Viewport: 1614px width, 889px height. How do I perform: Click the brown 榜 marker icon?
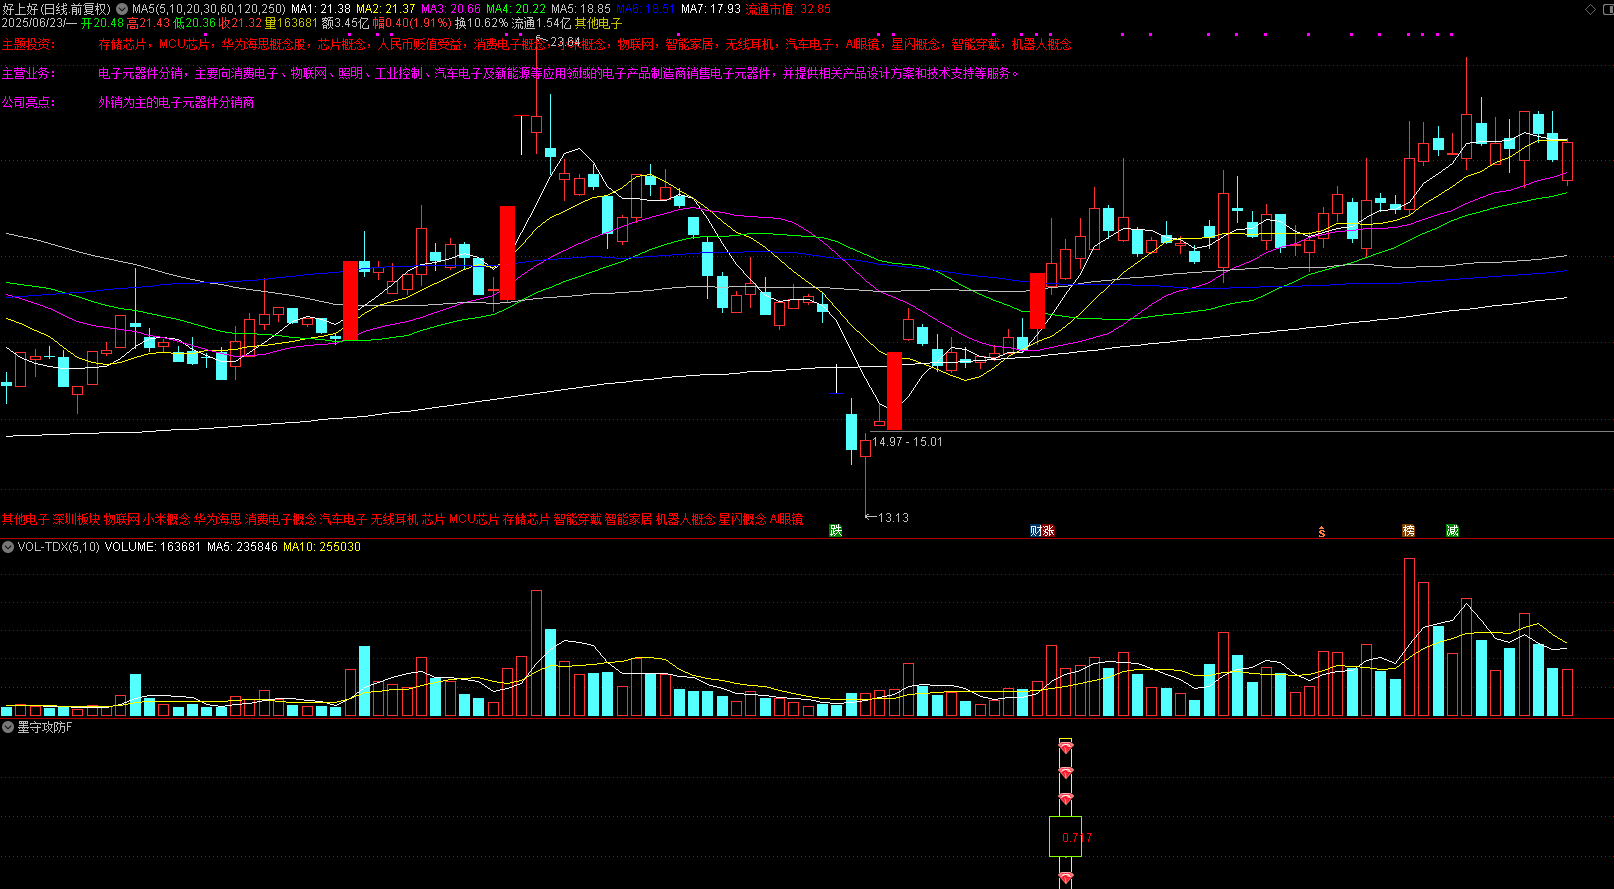[1408, 531]
